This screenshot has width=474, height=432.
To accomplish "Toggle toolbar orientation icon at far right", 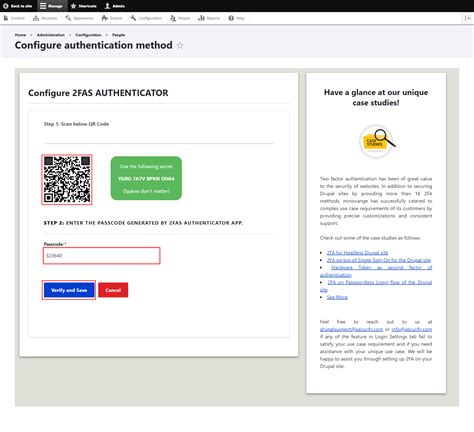I will point(467,18).
